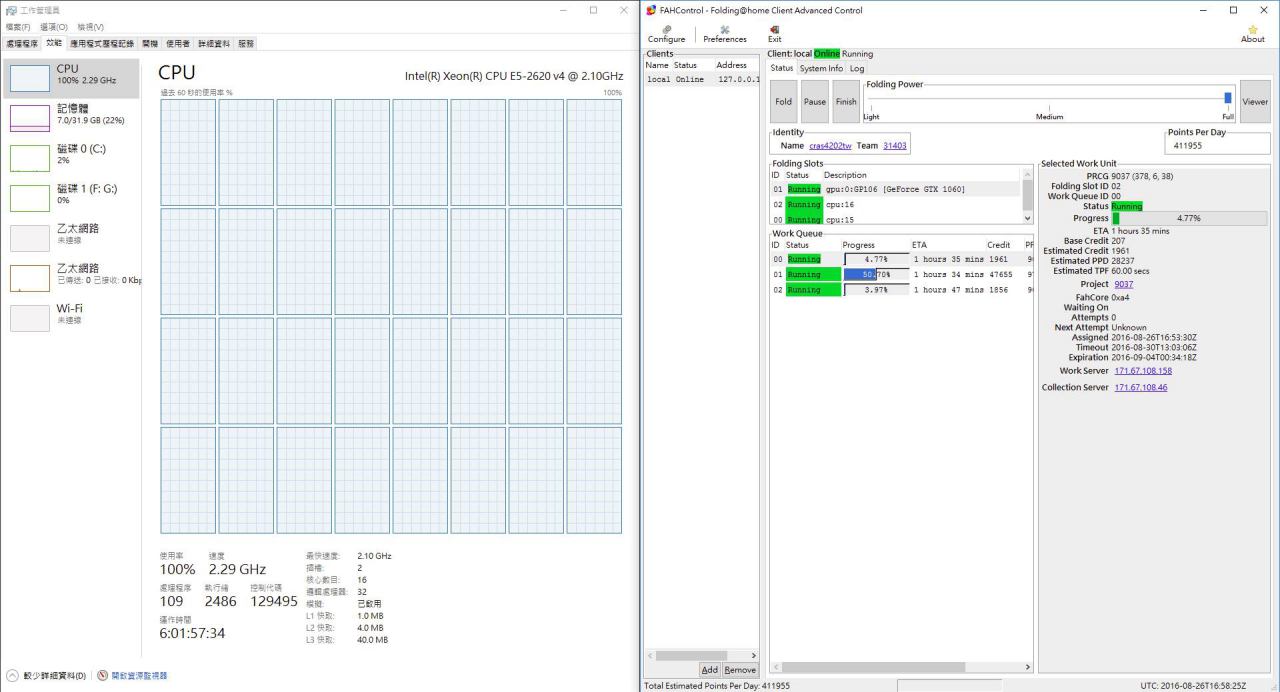Screen dimensions: 1280x692
Task: Switch to the System Info tab
Action: pos(820,68)
